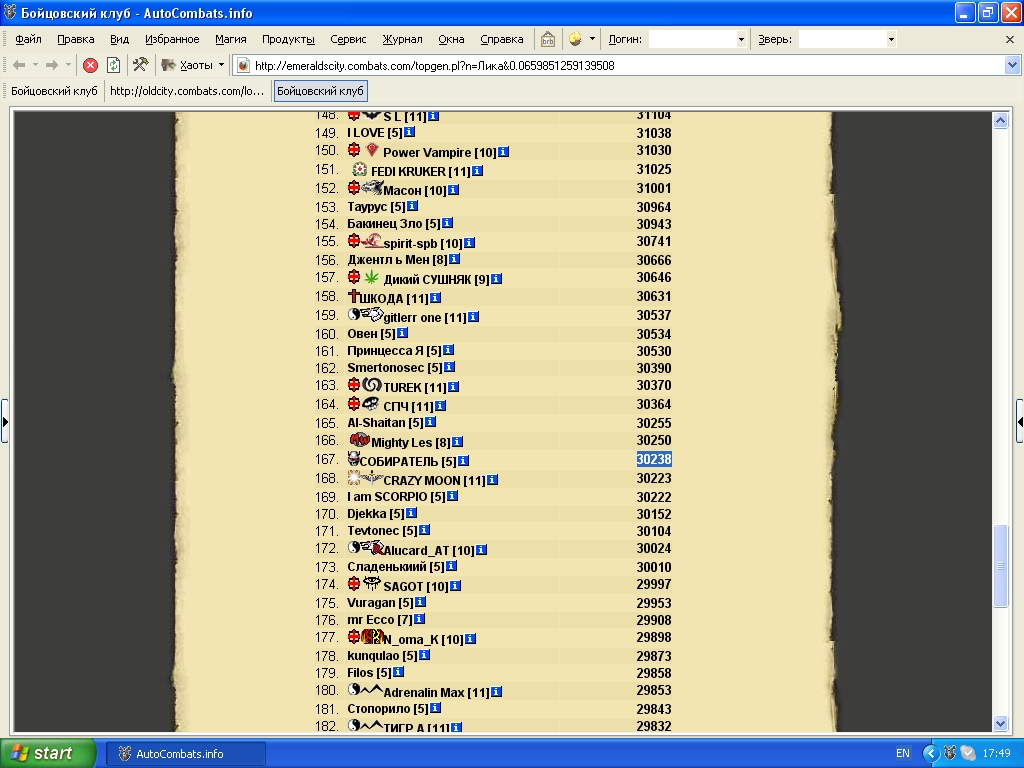Viewport: 1024px width, 768px height.
Task: Open player link Power Vampire [10]
Action: (440, 152)
